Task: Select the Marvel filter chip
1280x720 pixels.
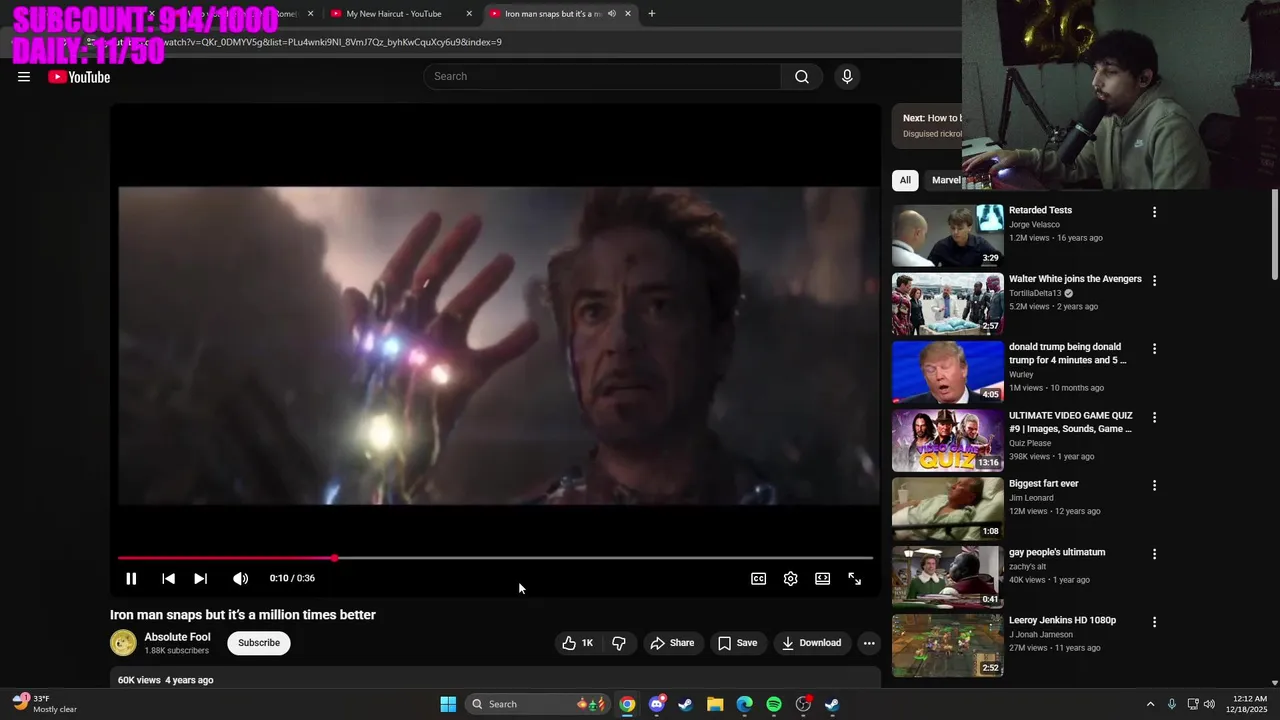Action: point(946,180)
